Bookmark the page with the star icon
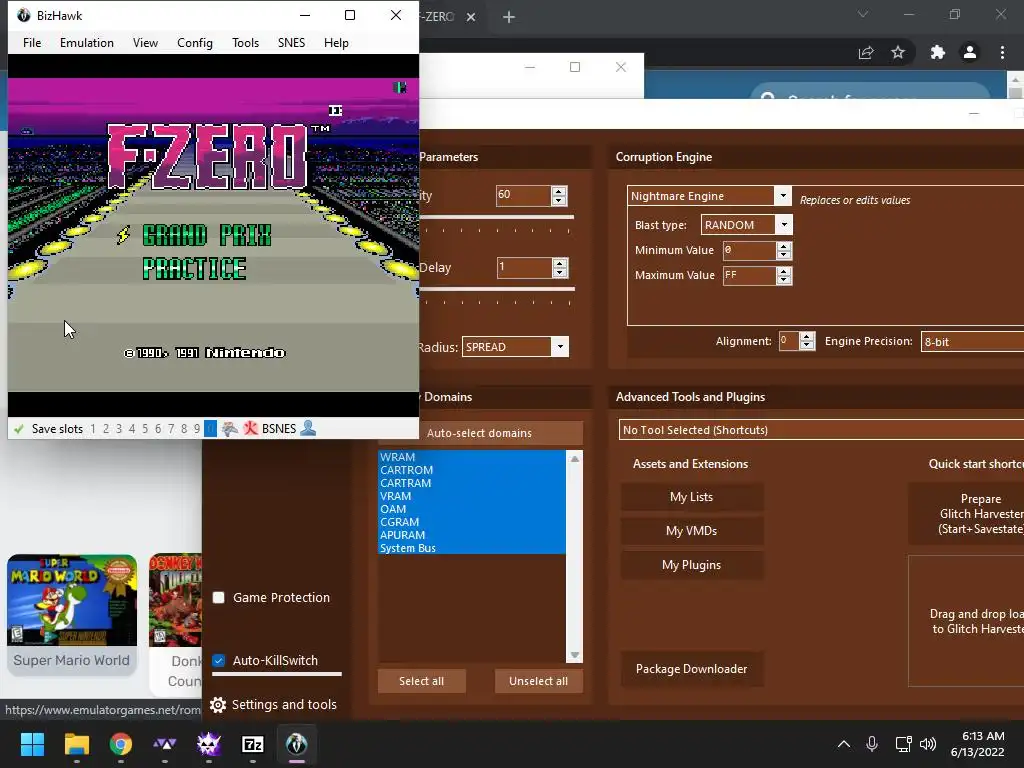Viewport: 1024px width, 768px height. [898, 52]
